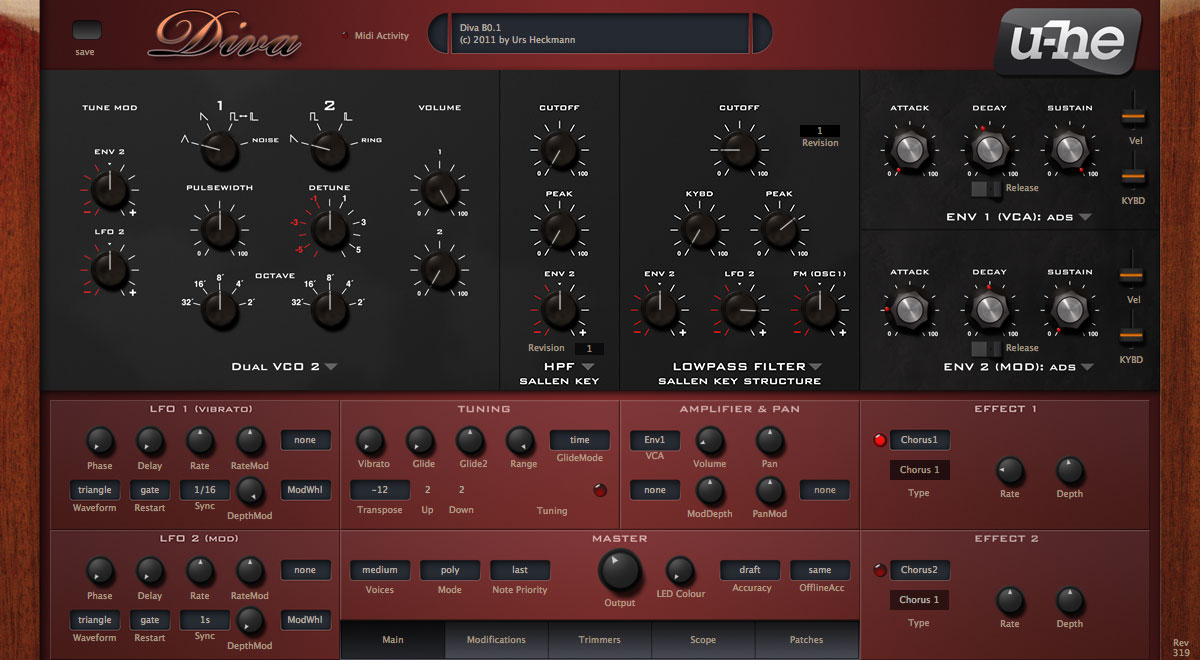Click oscillator Volume 1 knob
Image resolution: width=1200 pixels, height=660 pixels.
click(440, 189)
